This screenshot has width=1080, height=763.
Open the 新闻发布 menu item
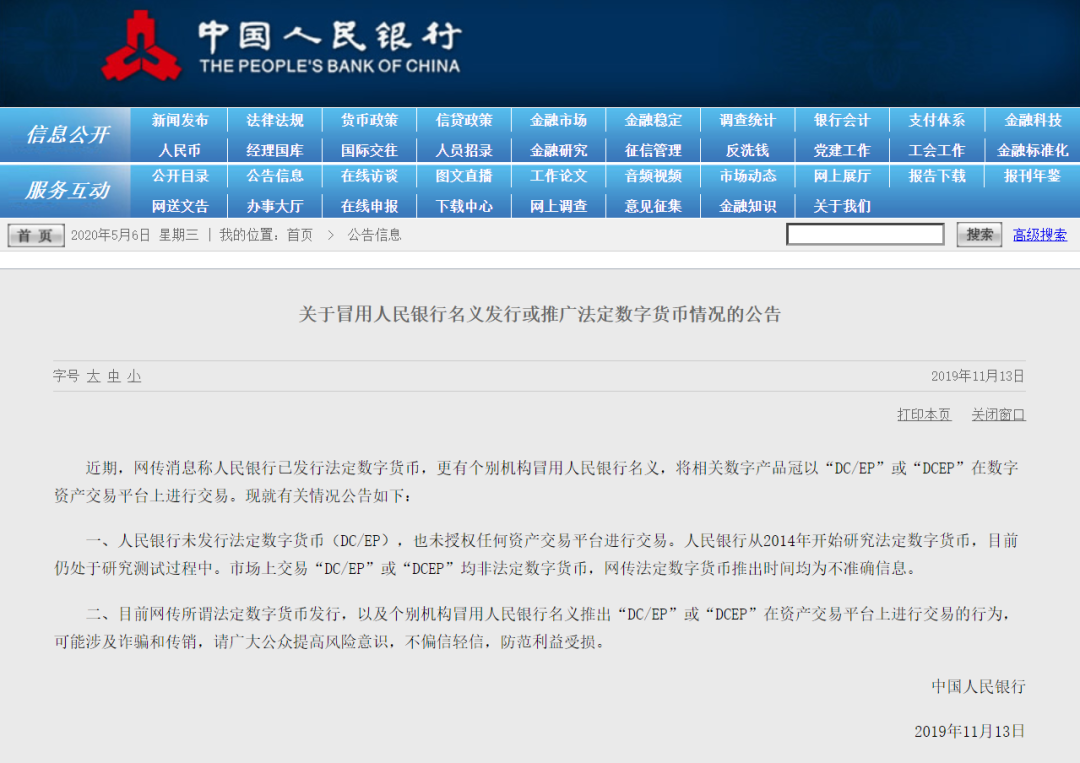click(x=180, y=121)
